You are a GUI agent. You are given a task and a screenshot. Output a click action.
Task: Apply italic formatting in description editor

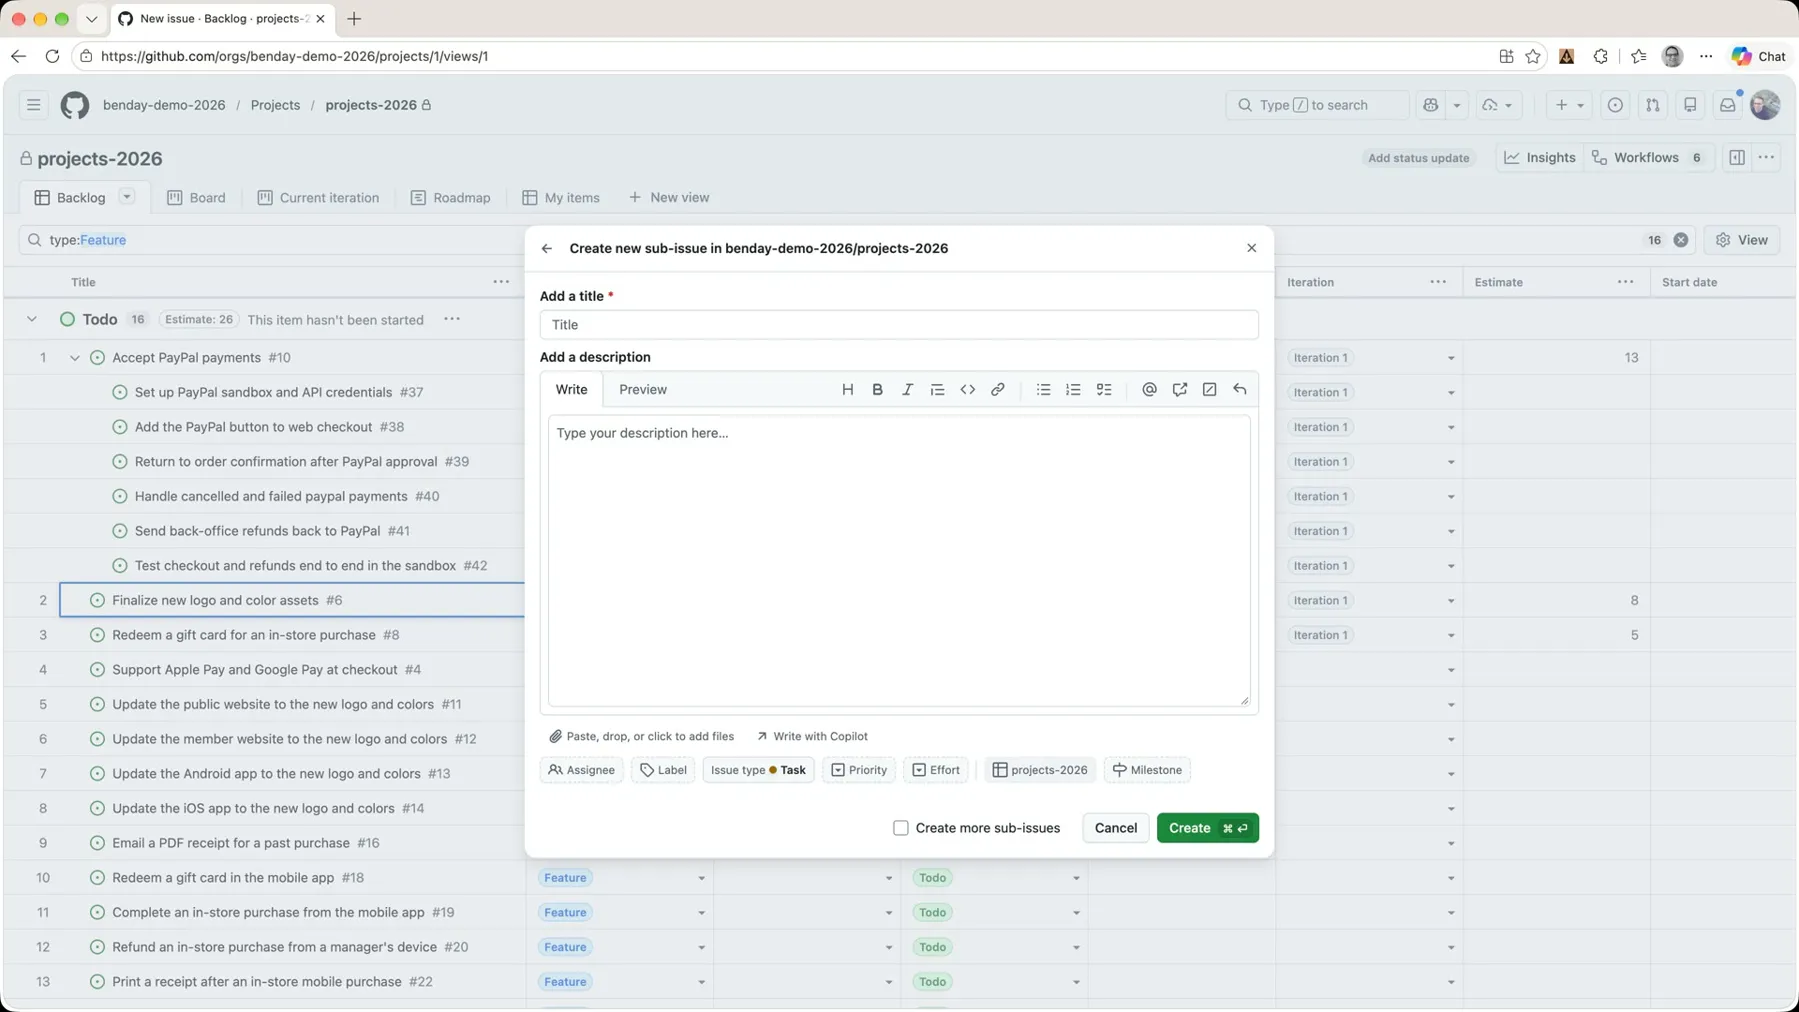pyautogui.click(x=907, y=390)
